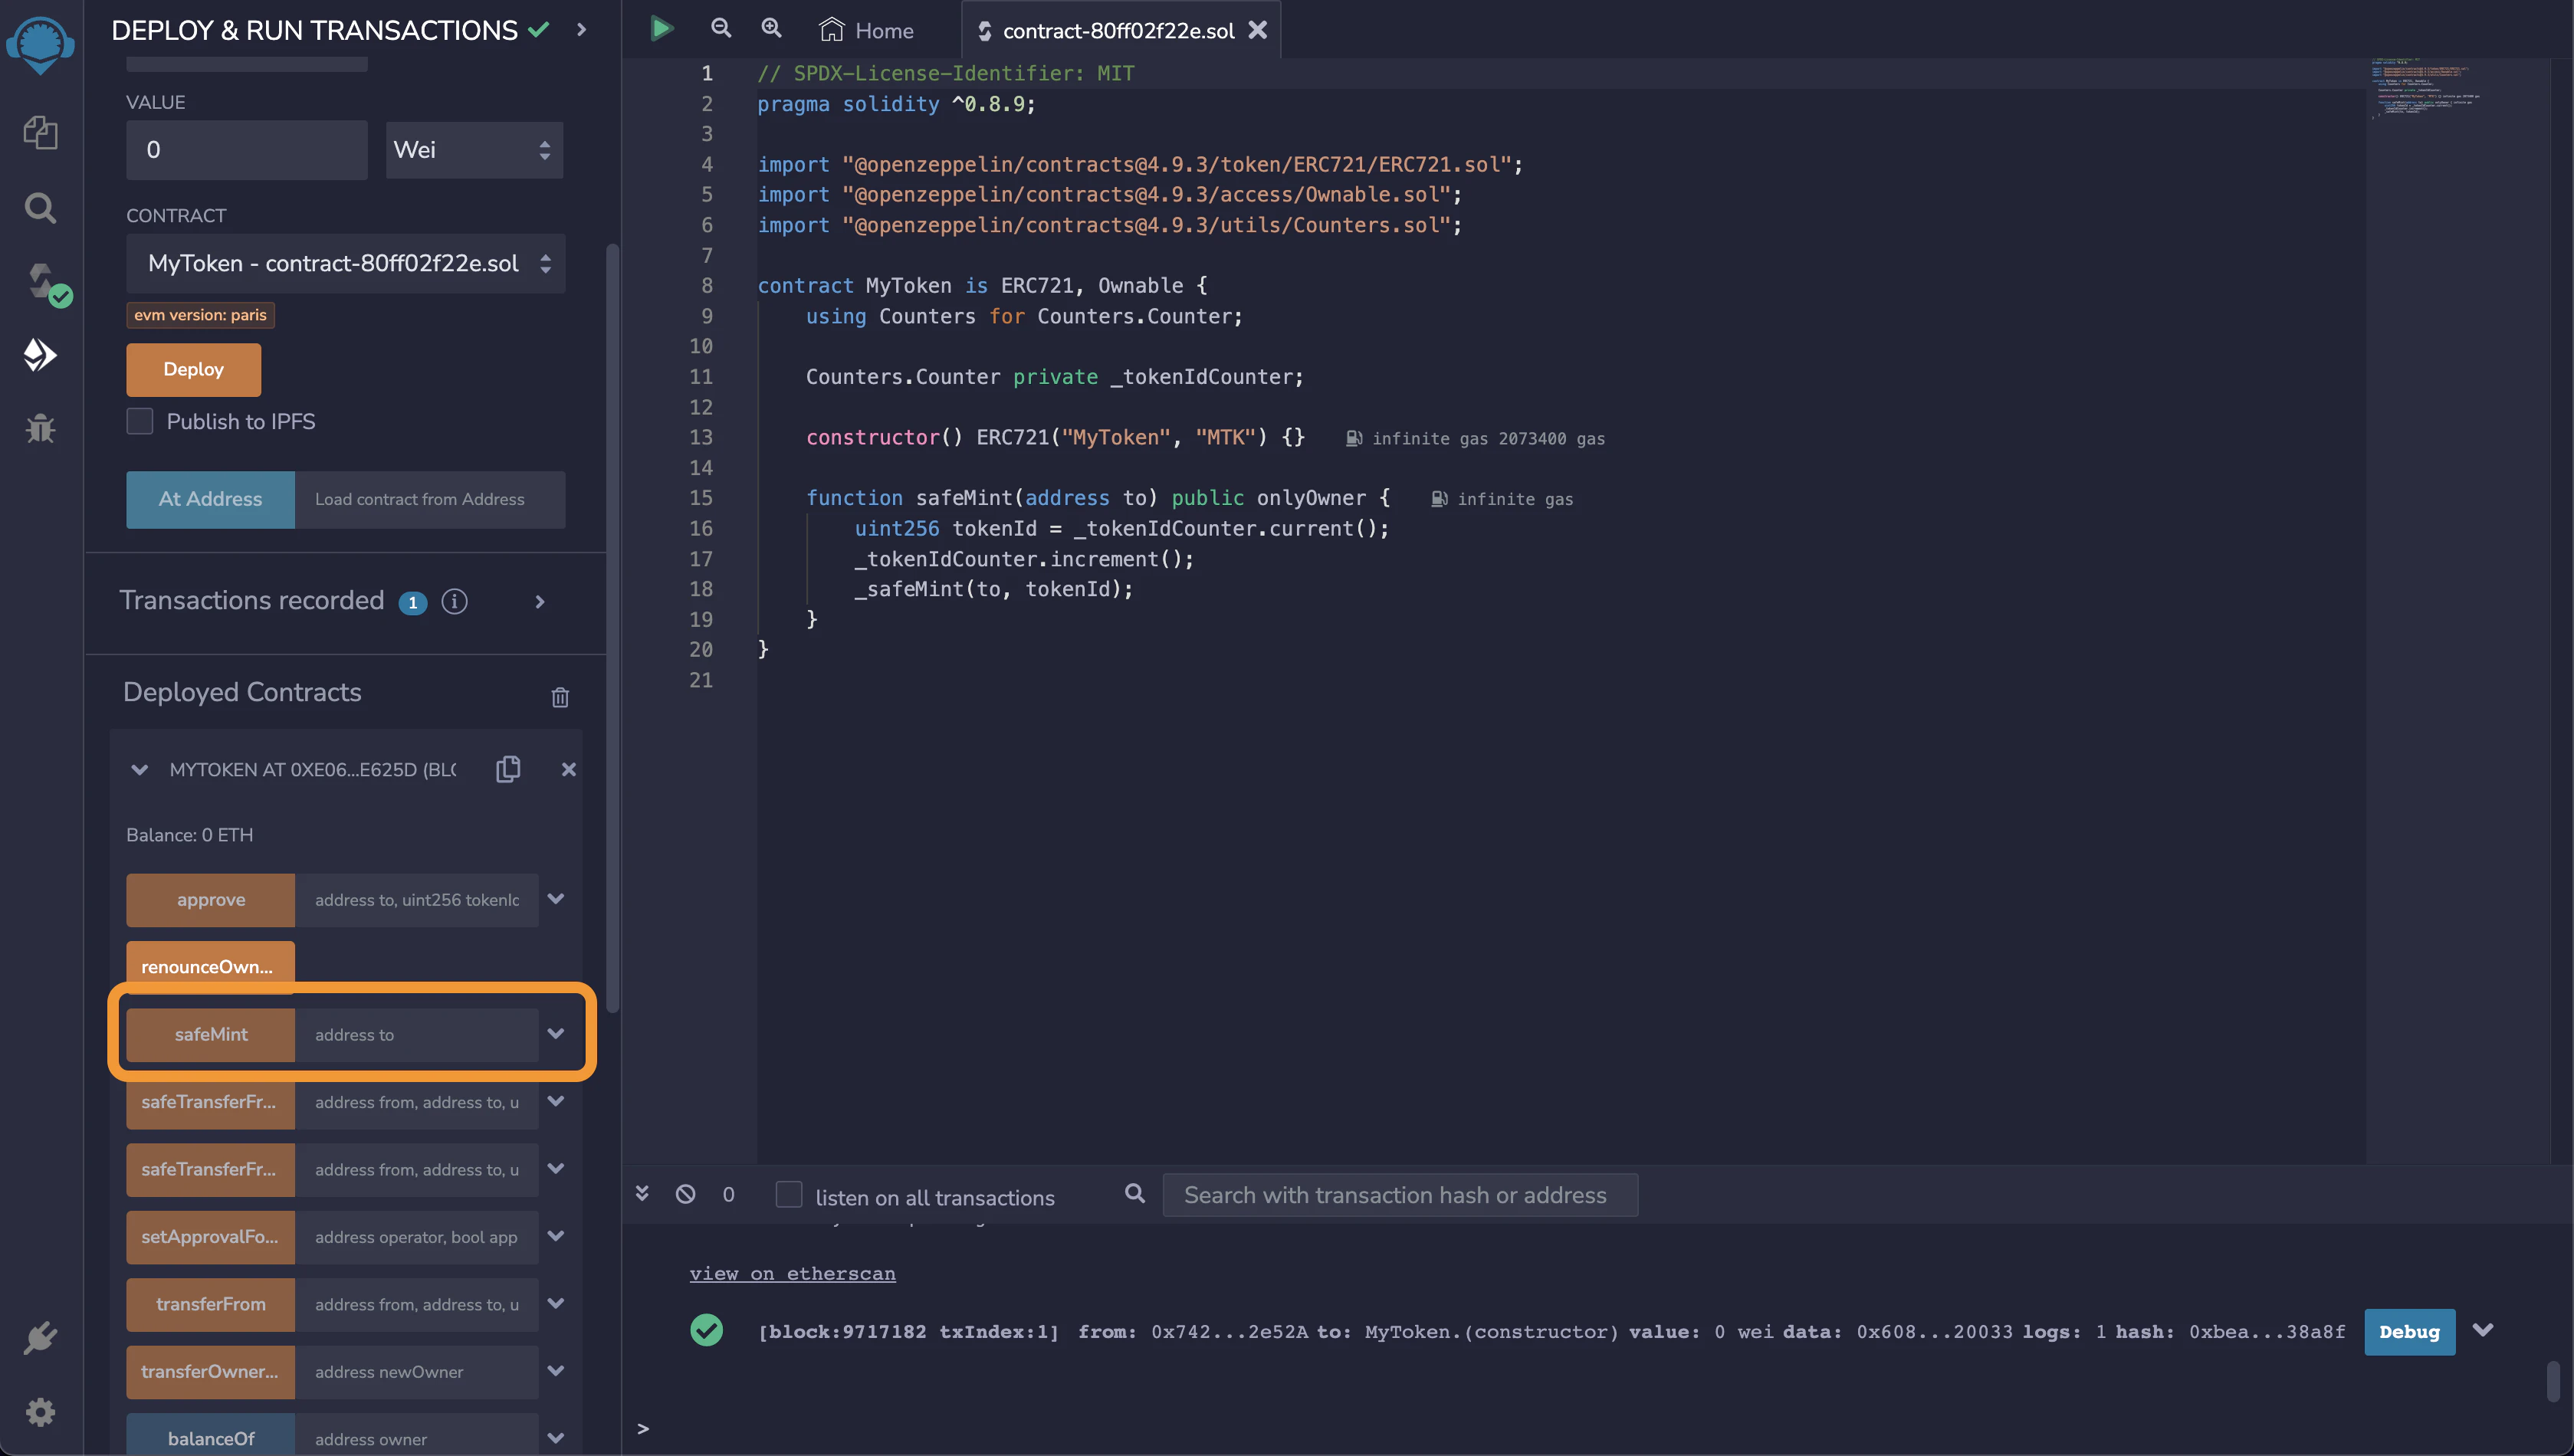The width and height of the screenshot is (2574, 1456).
Task: Open the File Explorer panel
Action: [40, 133]
